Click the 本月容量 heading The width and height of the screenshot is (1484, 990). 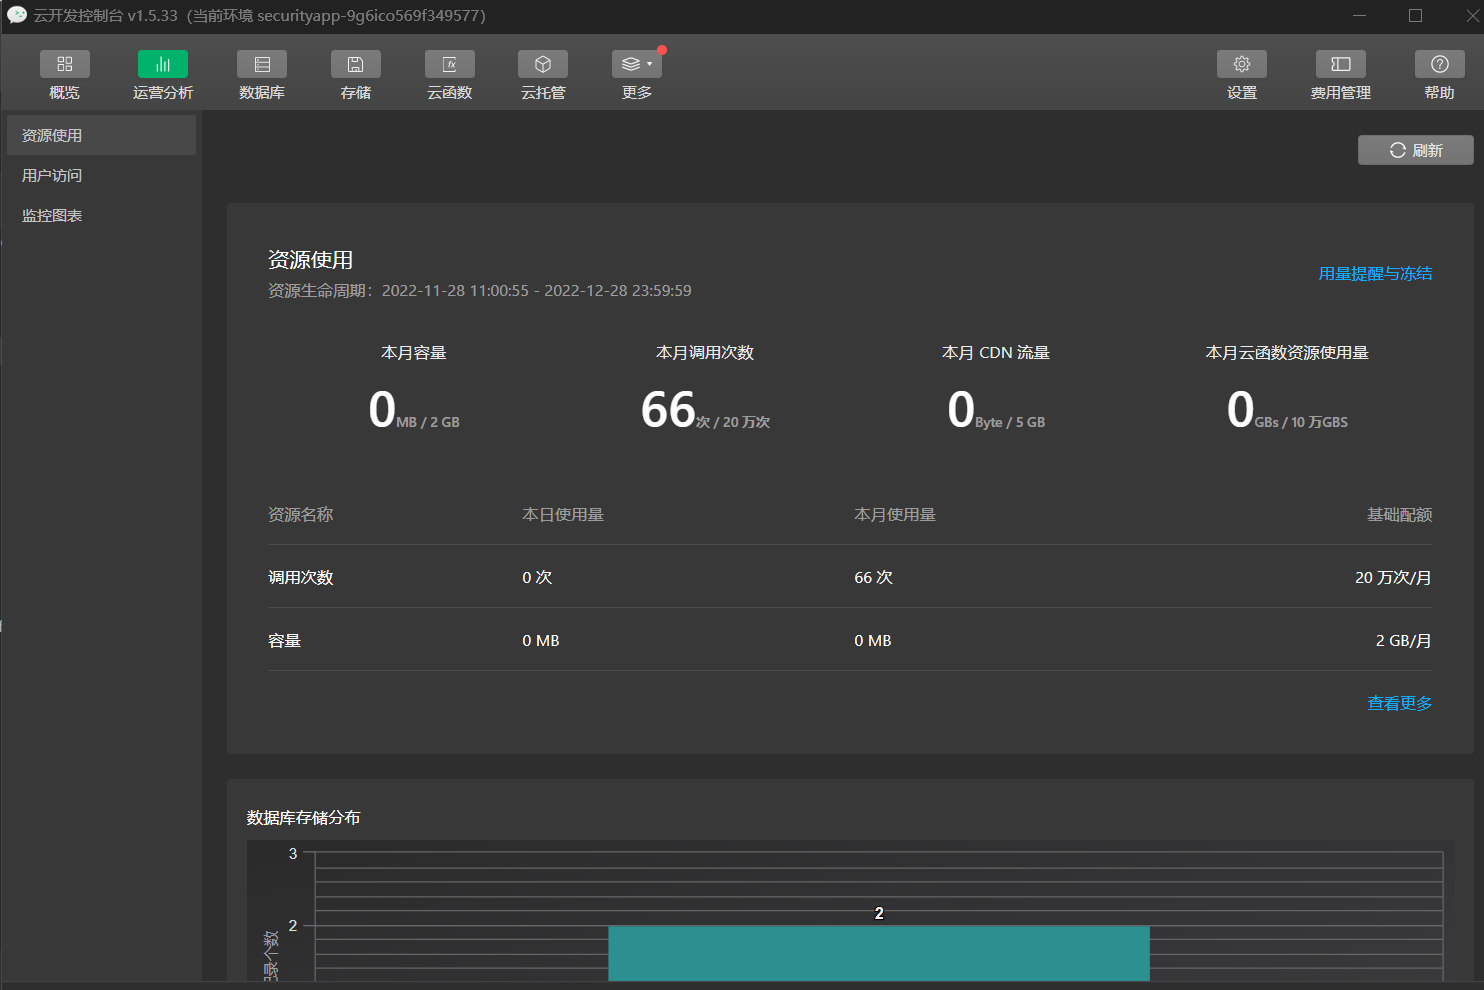click(414, 352)
